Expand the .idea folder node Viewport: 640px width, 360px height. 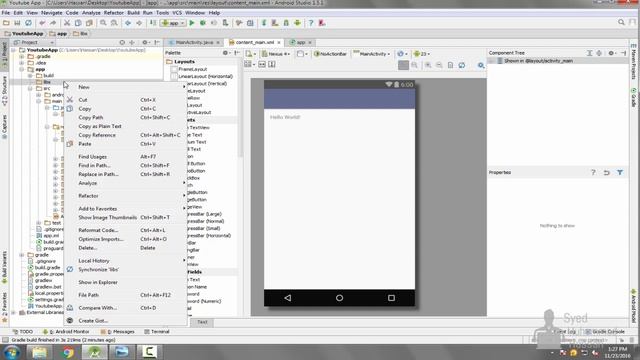tap(22, 63)
